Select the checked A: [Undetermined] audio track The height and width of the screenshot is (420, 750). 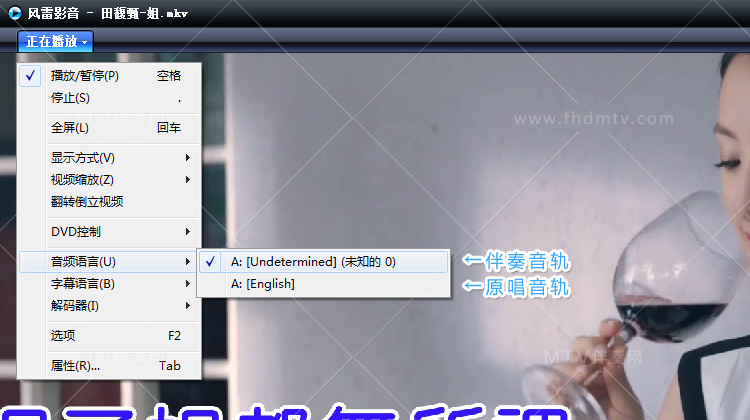[x=323, y=262]
